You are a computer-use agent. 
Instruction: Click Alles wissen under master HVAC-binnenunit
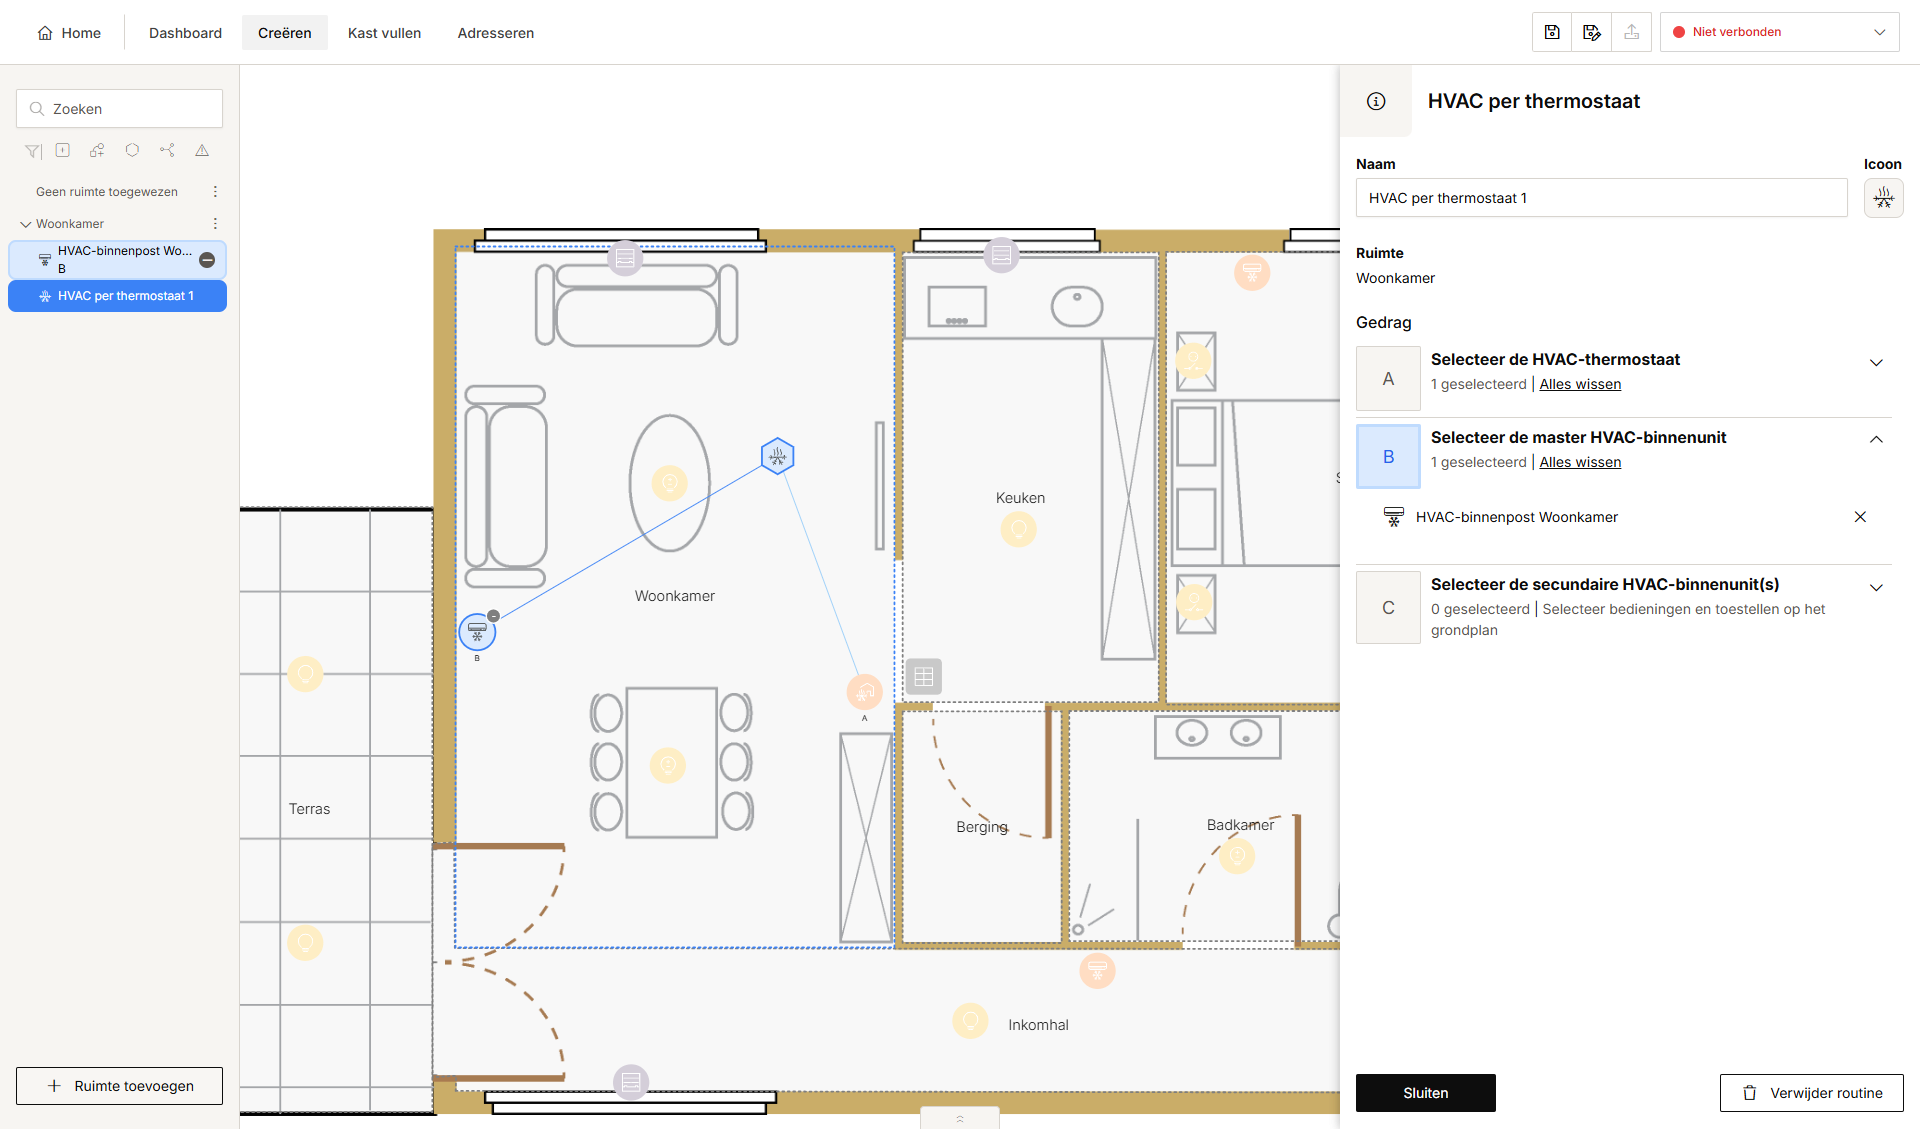(1580, 462)
